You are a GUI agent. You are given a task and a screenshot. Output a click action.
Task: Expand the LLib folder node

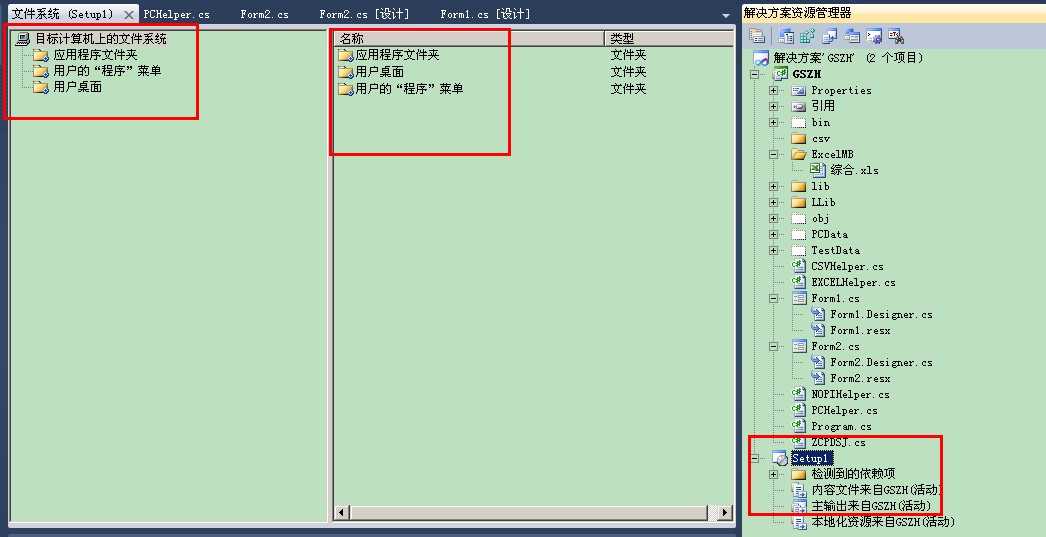point(774,202)
